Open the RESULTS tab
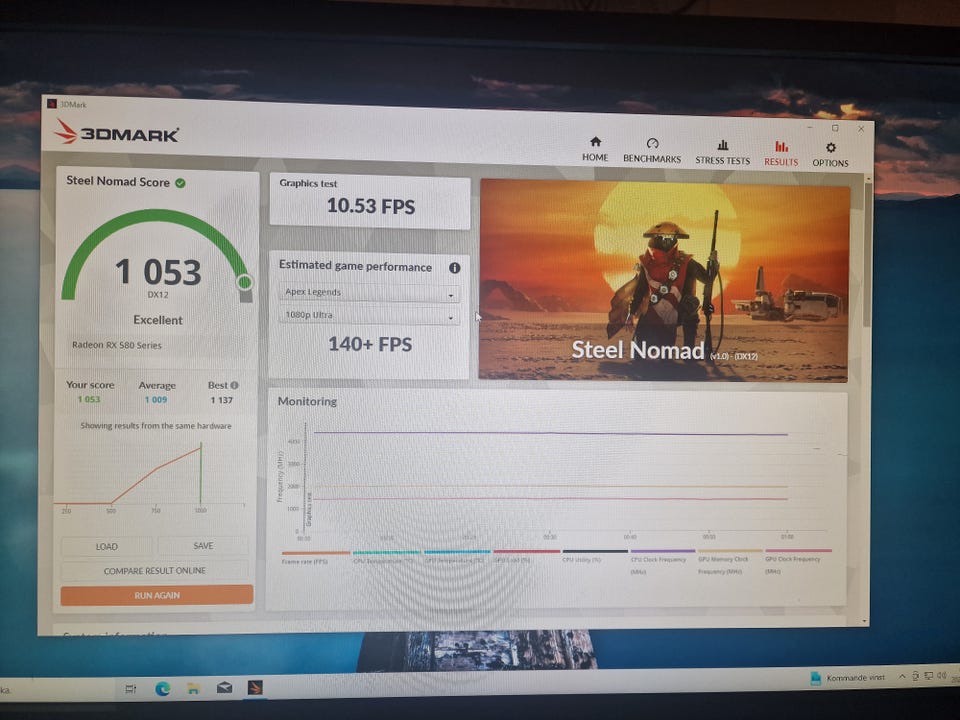Viewport: 960px width, 720px height. pos(781,153)
